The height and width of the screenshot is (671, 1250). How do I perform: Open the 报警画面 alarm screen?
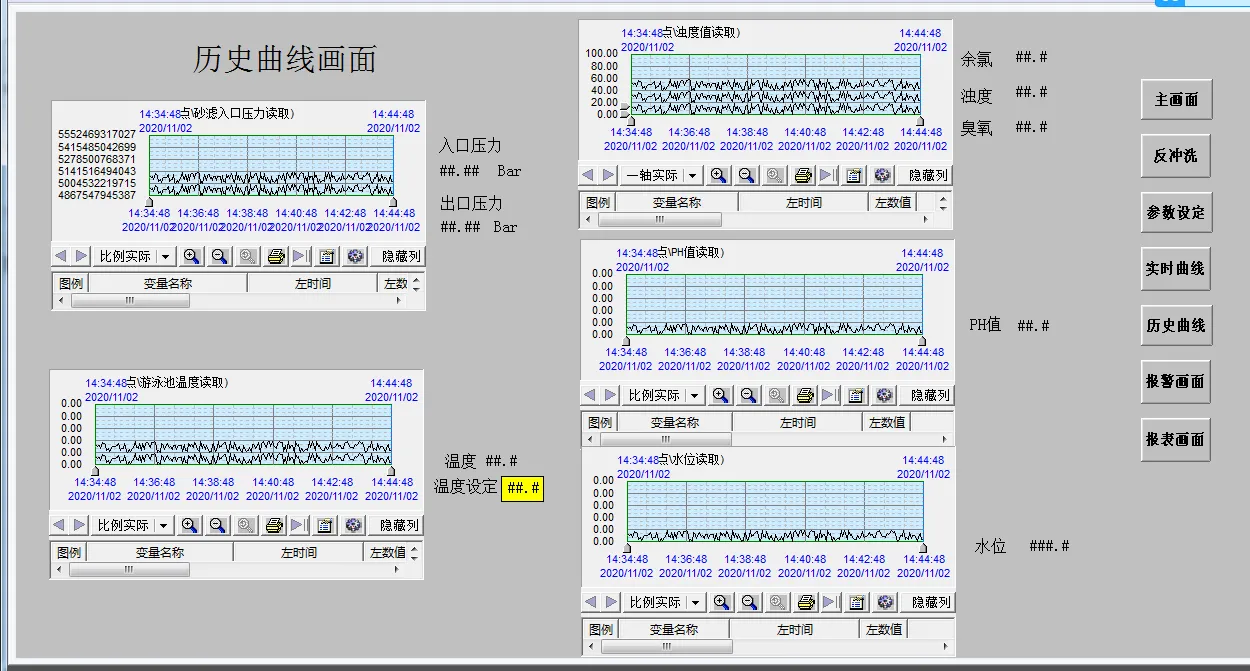pos(1175,382)
